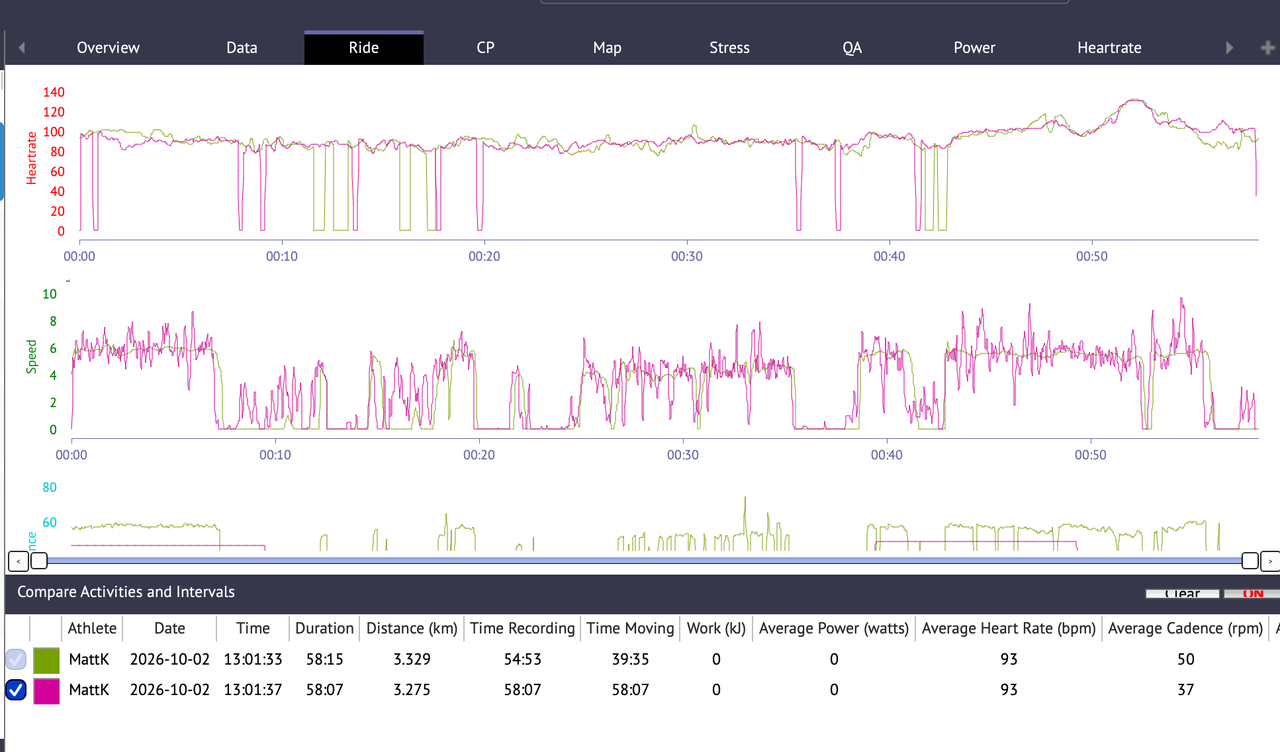Click the magenta color swatch
The image size is (1280, 752).
coord(47,690)
